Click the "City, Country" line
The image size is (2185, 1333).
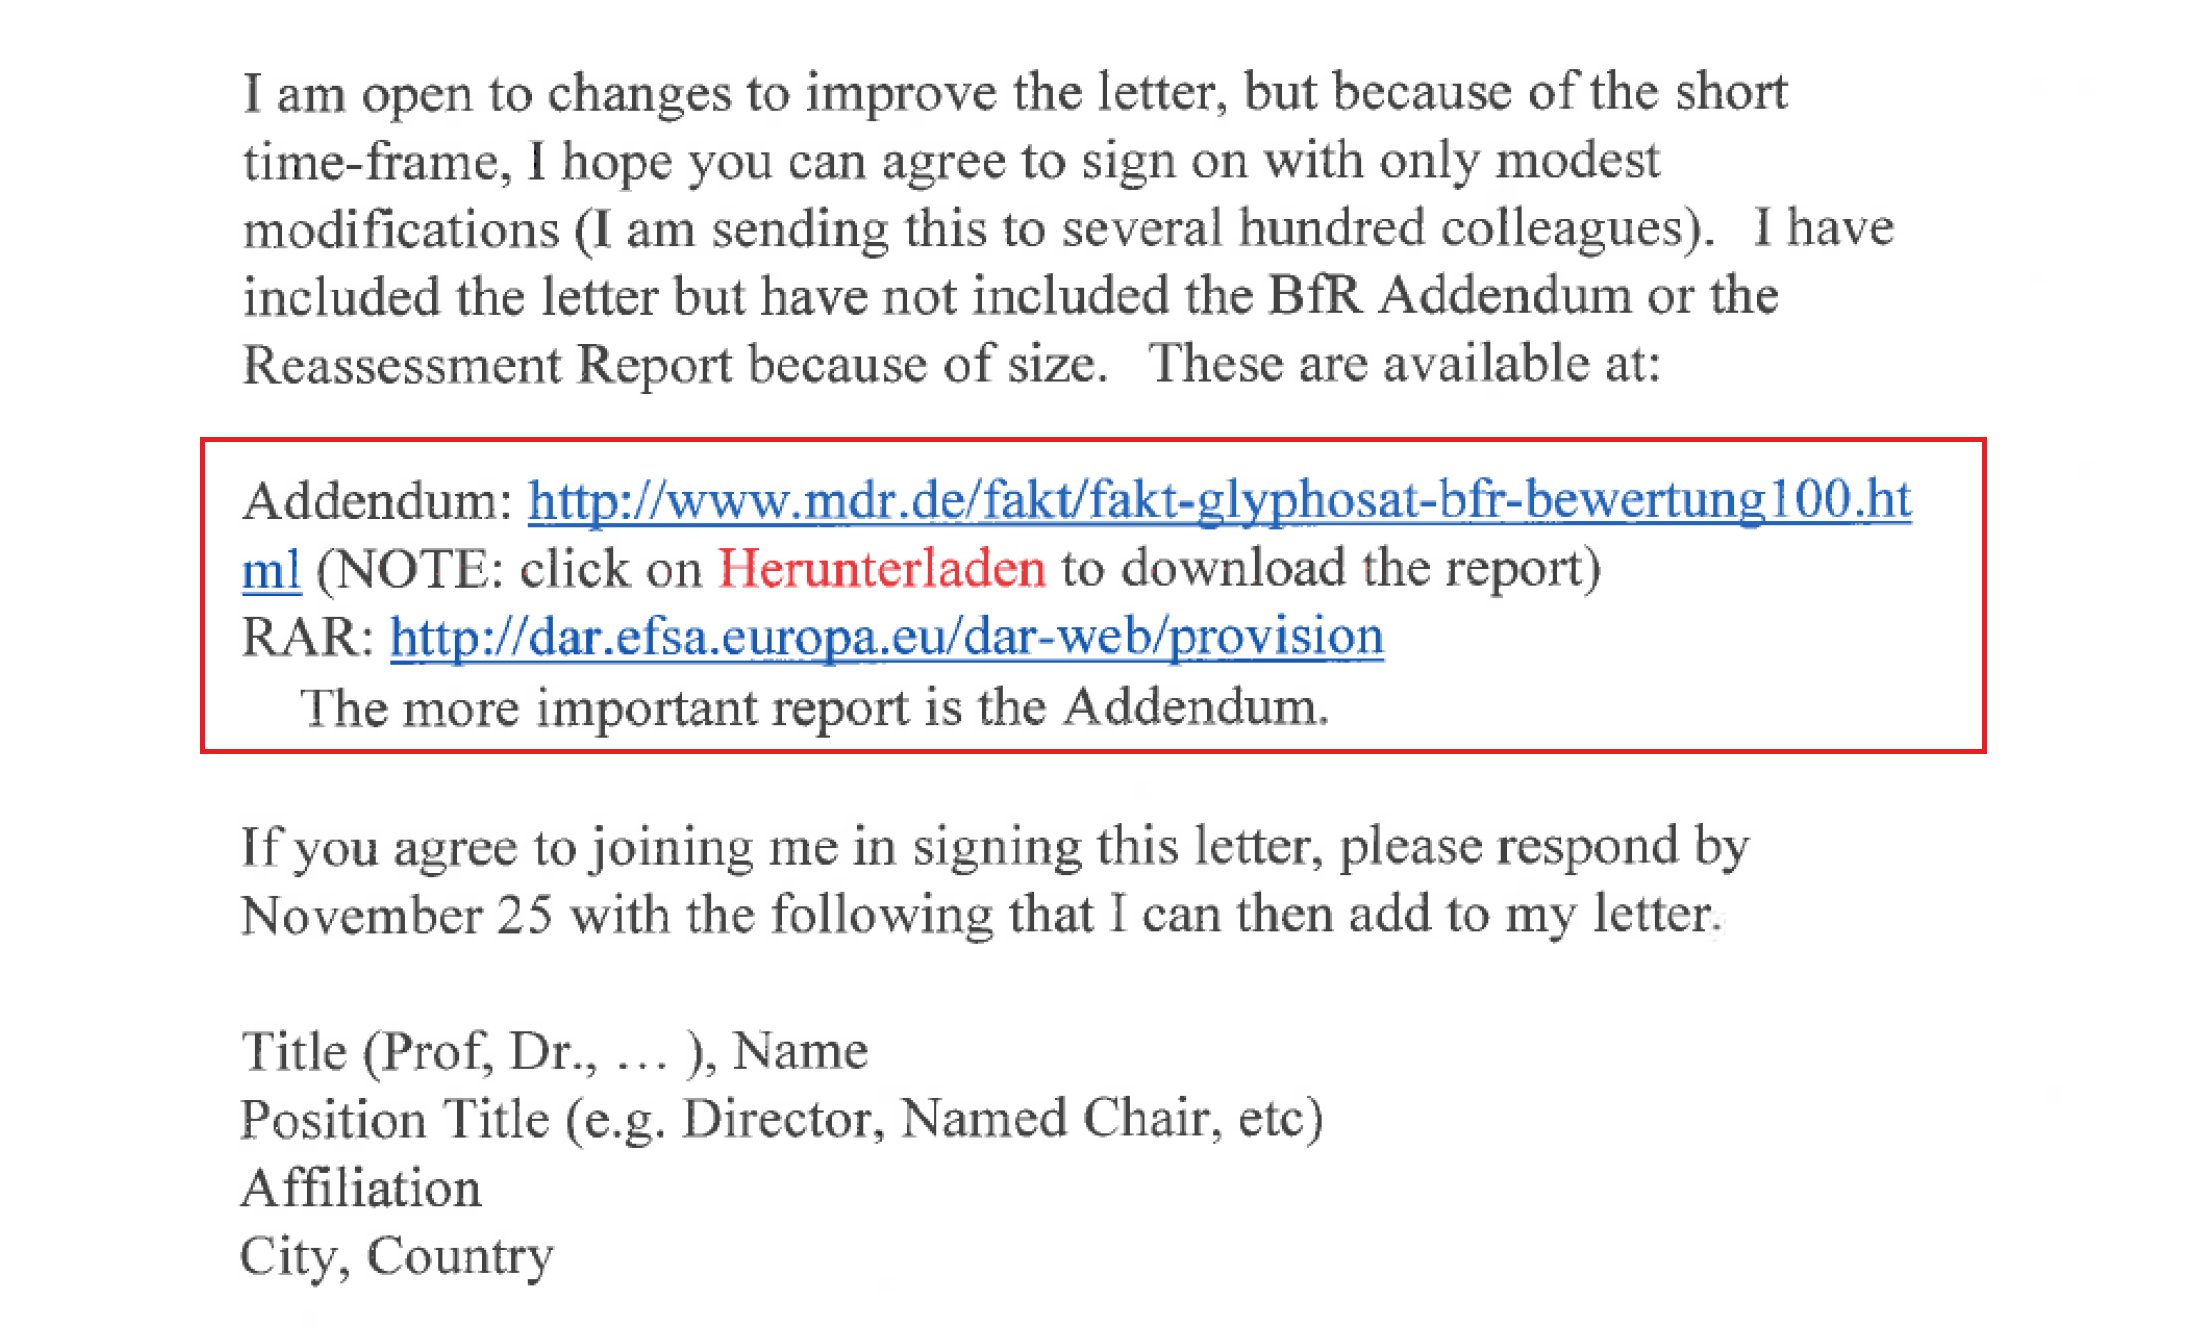(396, 1256)
